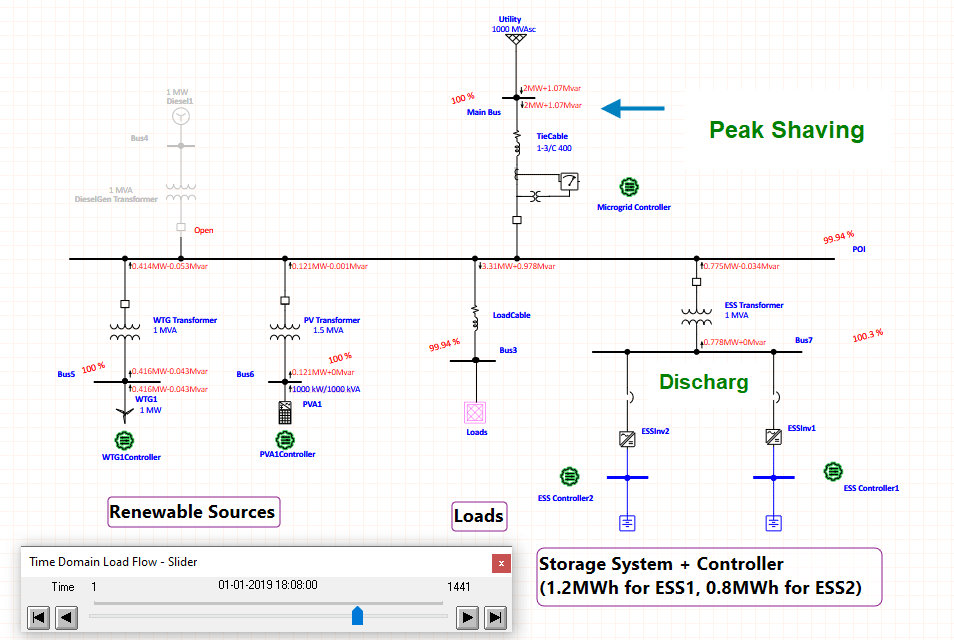
Task: Select the pink Loads element
Action: pyautogui.click(x=475, y=412)
